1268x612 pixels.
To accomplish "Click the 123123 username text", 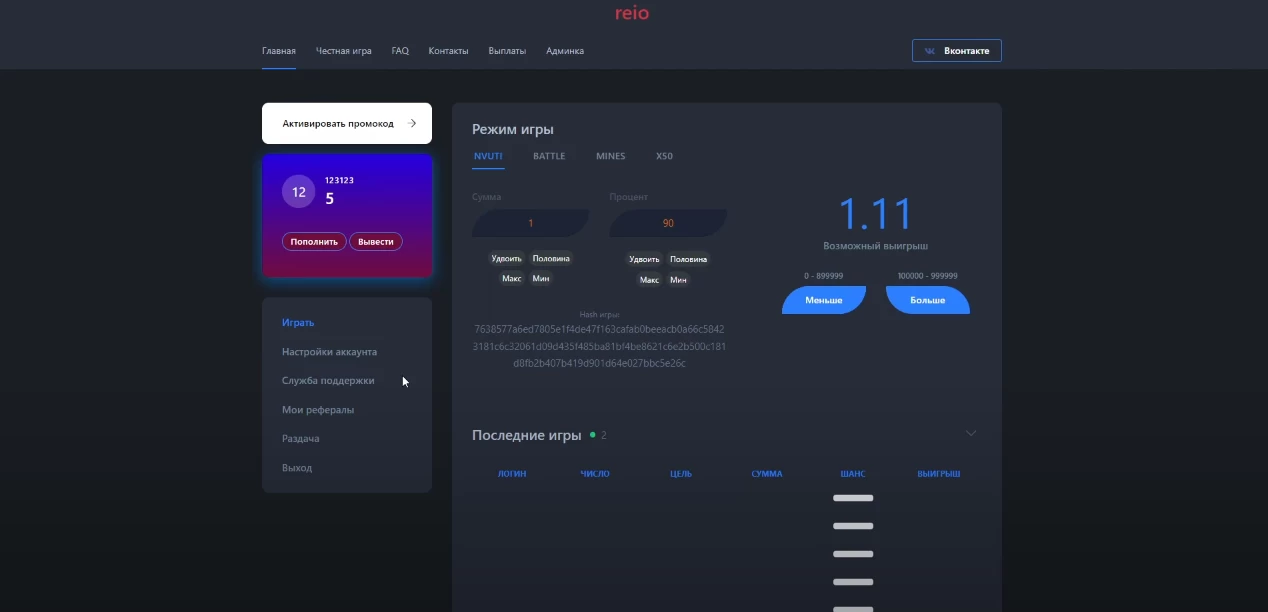I will [x=339, y=180].
